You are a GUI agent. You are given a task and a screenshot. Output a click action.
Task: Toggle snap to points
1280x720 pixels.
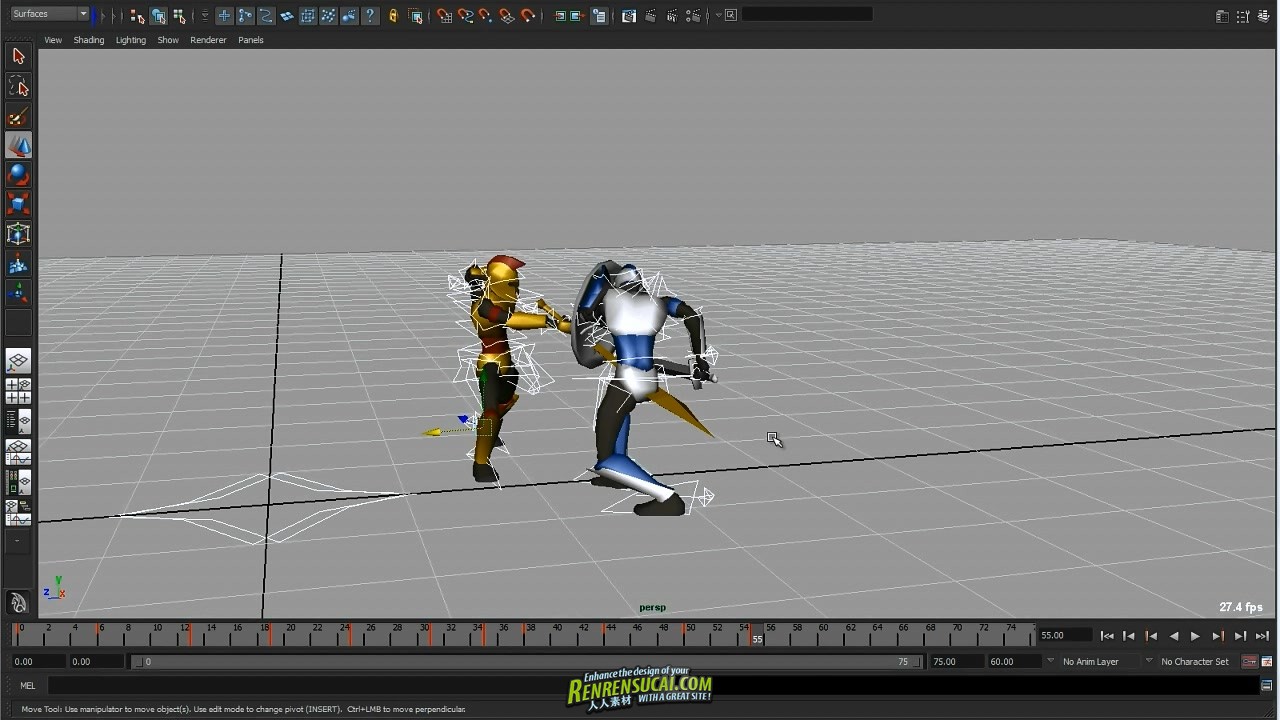coord(485,16)
